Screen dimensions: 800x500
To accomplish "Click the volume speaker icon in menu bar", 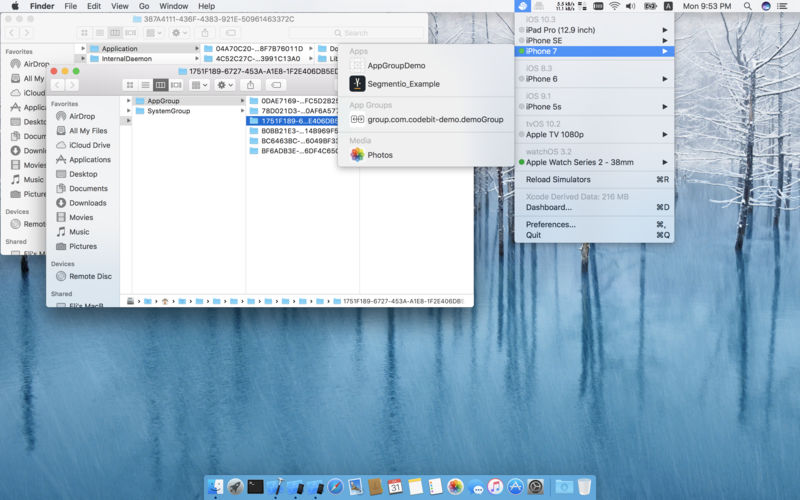I will [x=631, y=6].
